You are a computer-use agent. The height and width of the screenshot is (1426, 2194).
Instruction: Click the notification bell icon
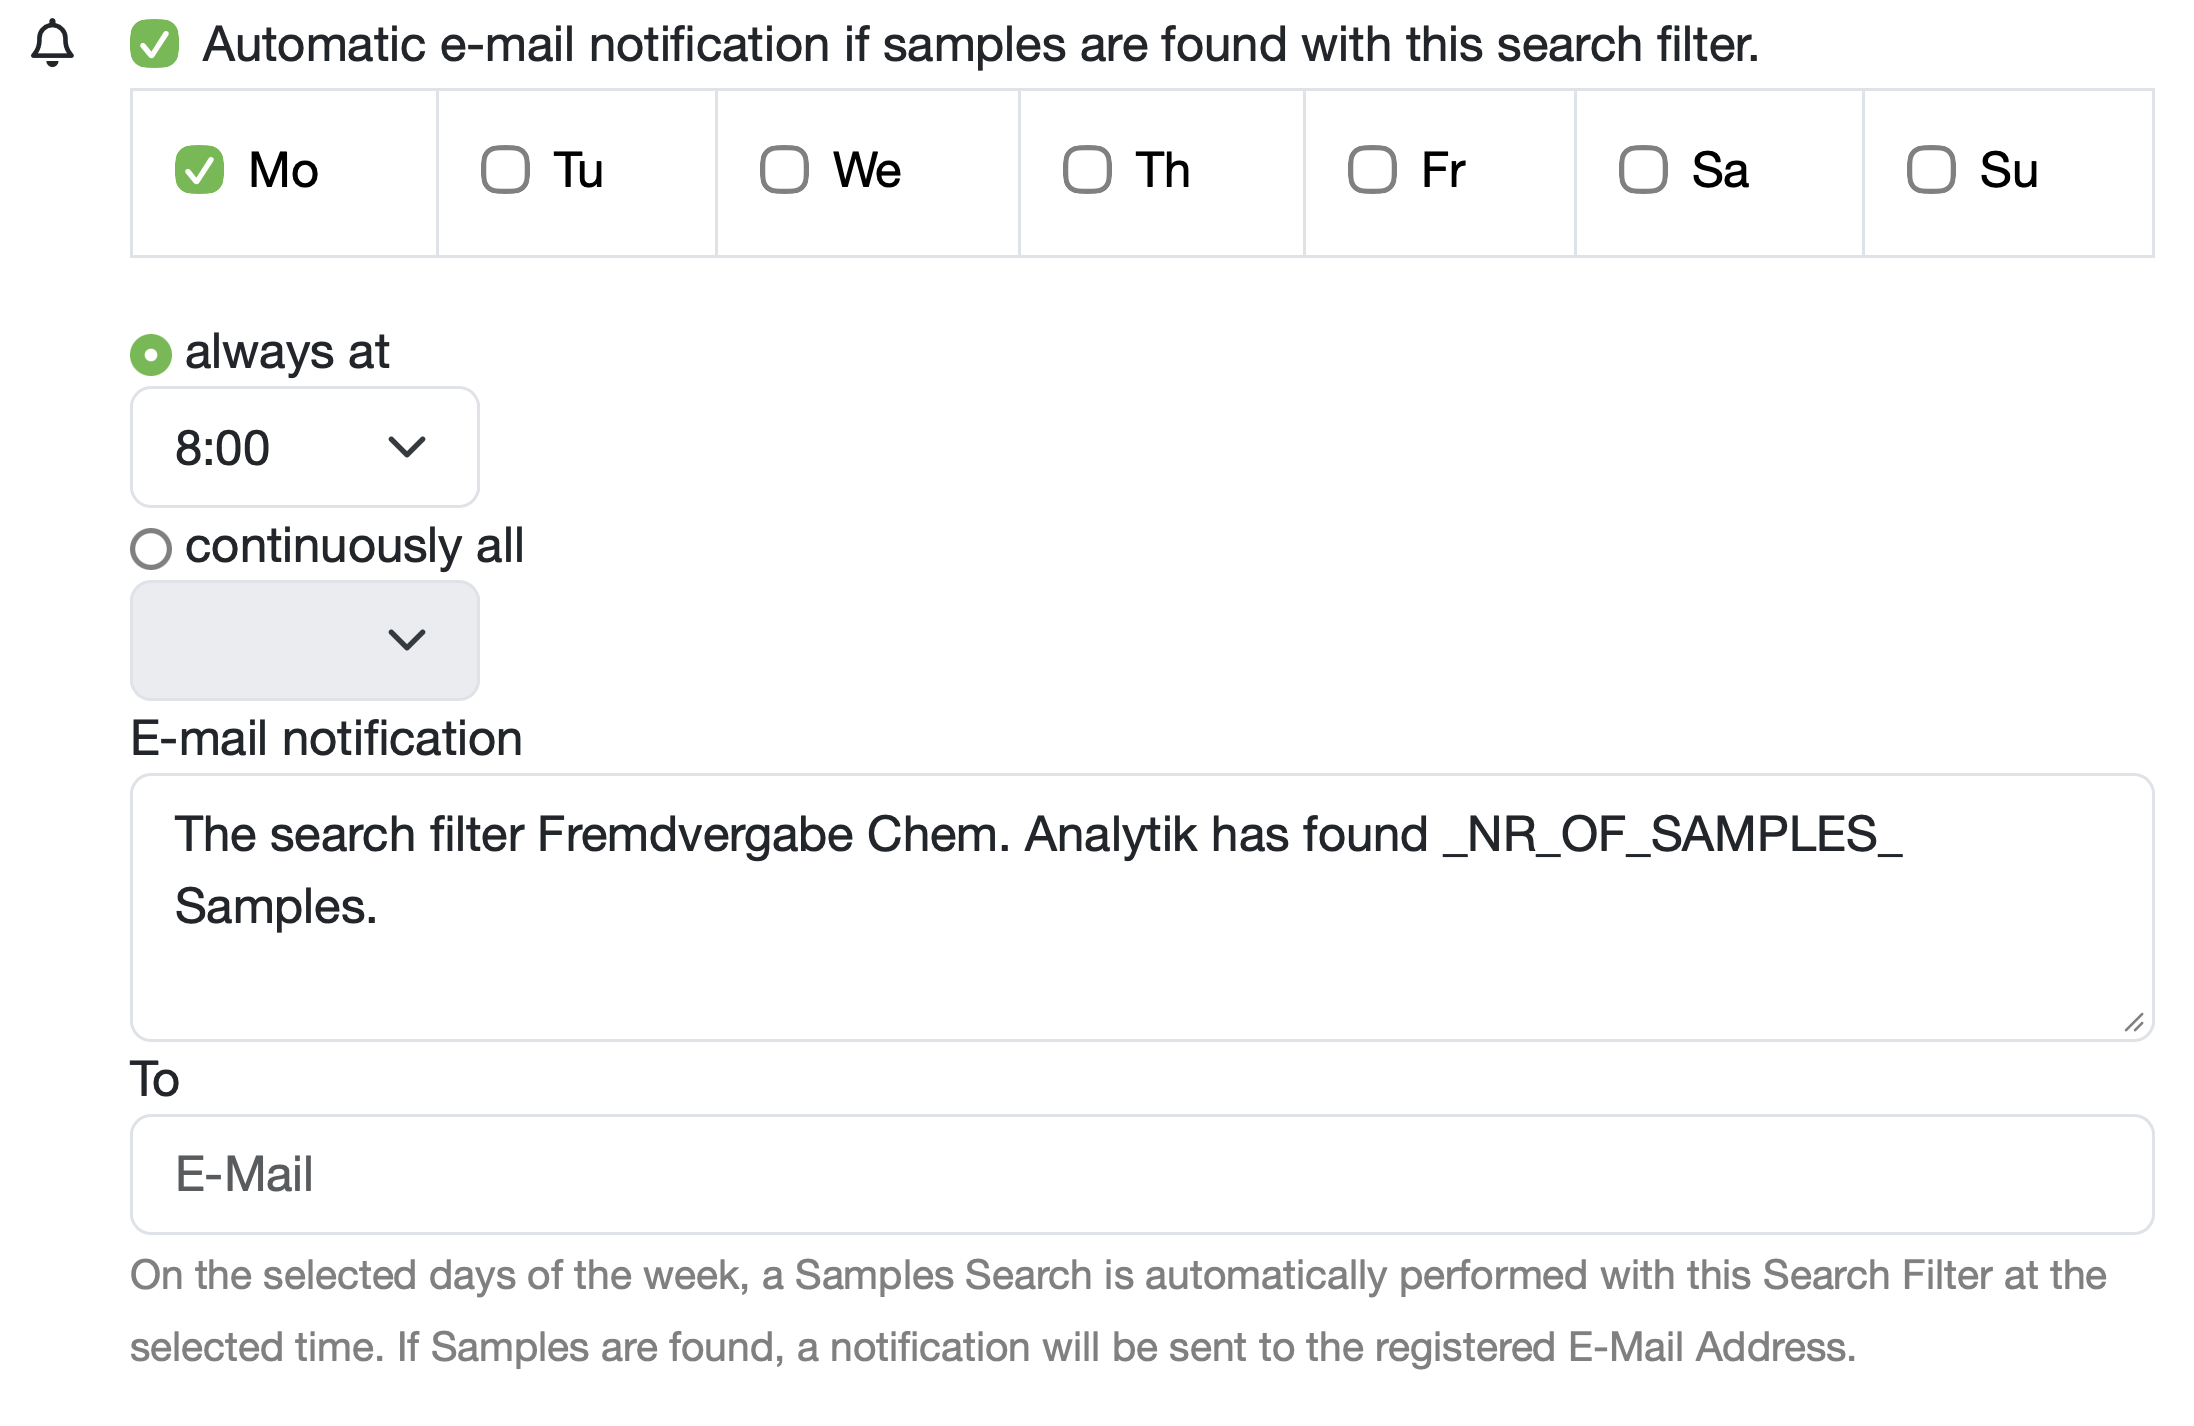click(53, 44)
